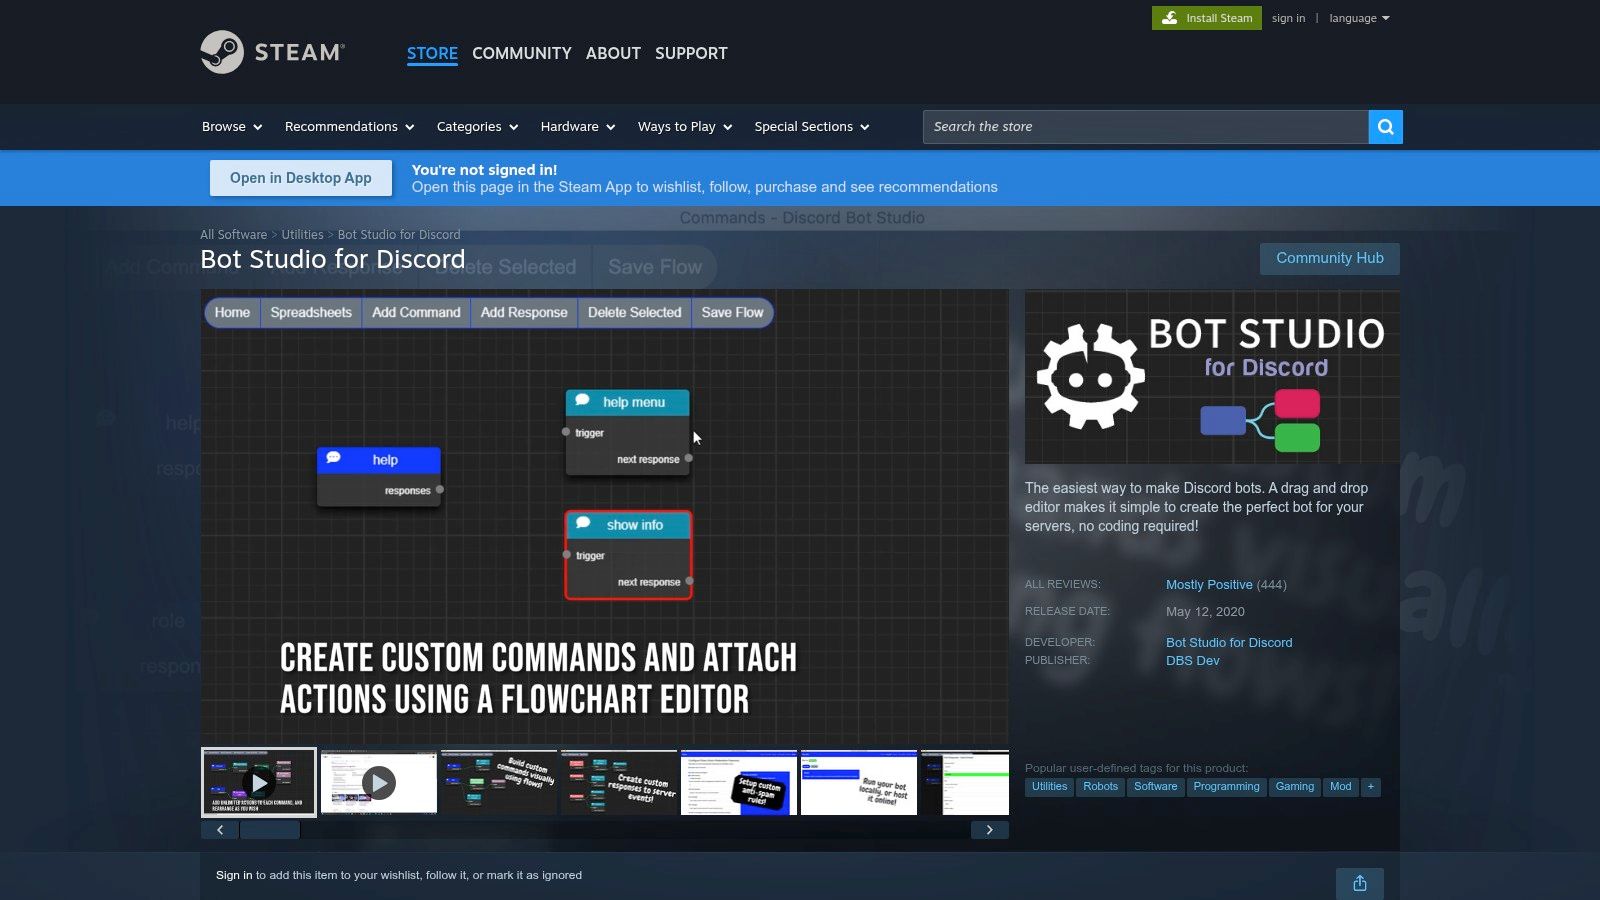Click the All Software breadcrumb
Image resolution: width=1600 pixels, height=900 pixels.
click(x=234, y=235)
